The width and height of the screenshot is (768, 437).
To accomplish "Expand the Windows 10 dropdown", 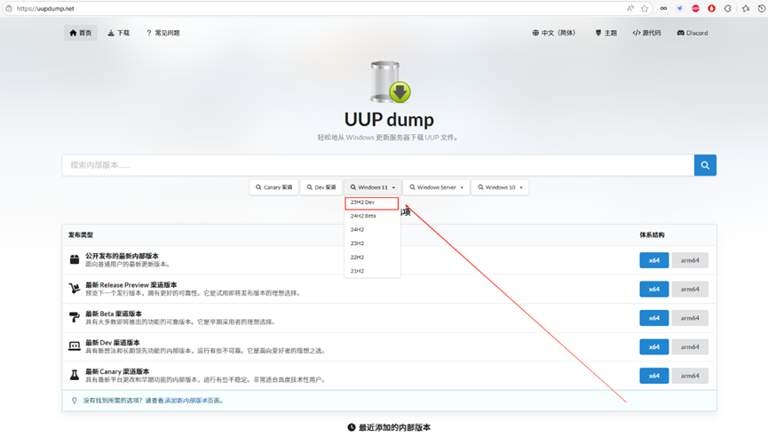I will click(499, 187).
